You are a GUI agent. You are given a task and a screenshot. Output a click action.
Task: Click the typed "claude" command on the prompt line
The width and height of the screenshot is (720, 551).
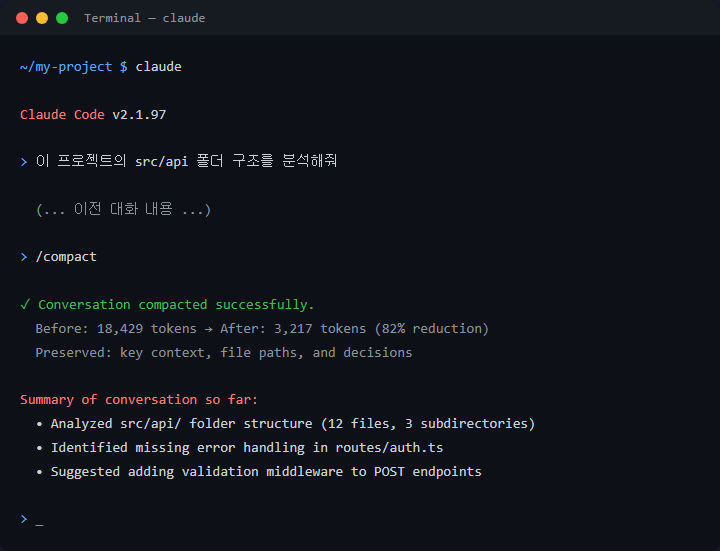click(x=158, y=67)
